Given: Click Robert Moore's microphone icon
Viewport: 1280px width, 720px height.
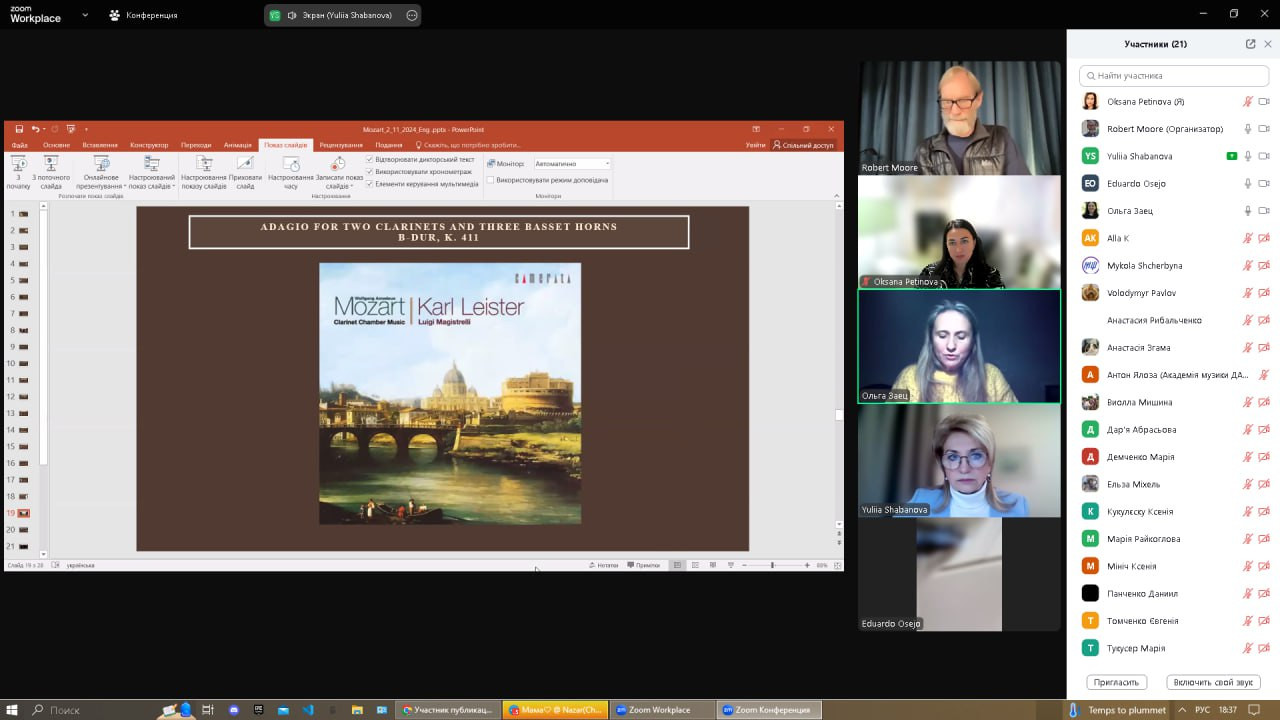Looking at the screenshot, I should click(x=1248, y=129).
